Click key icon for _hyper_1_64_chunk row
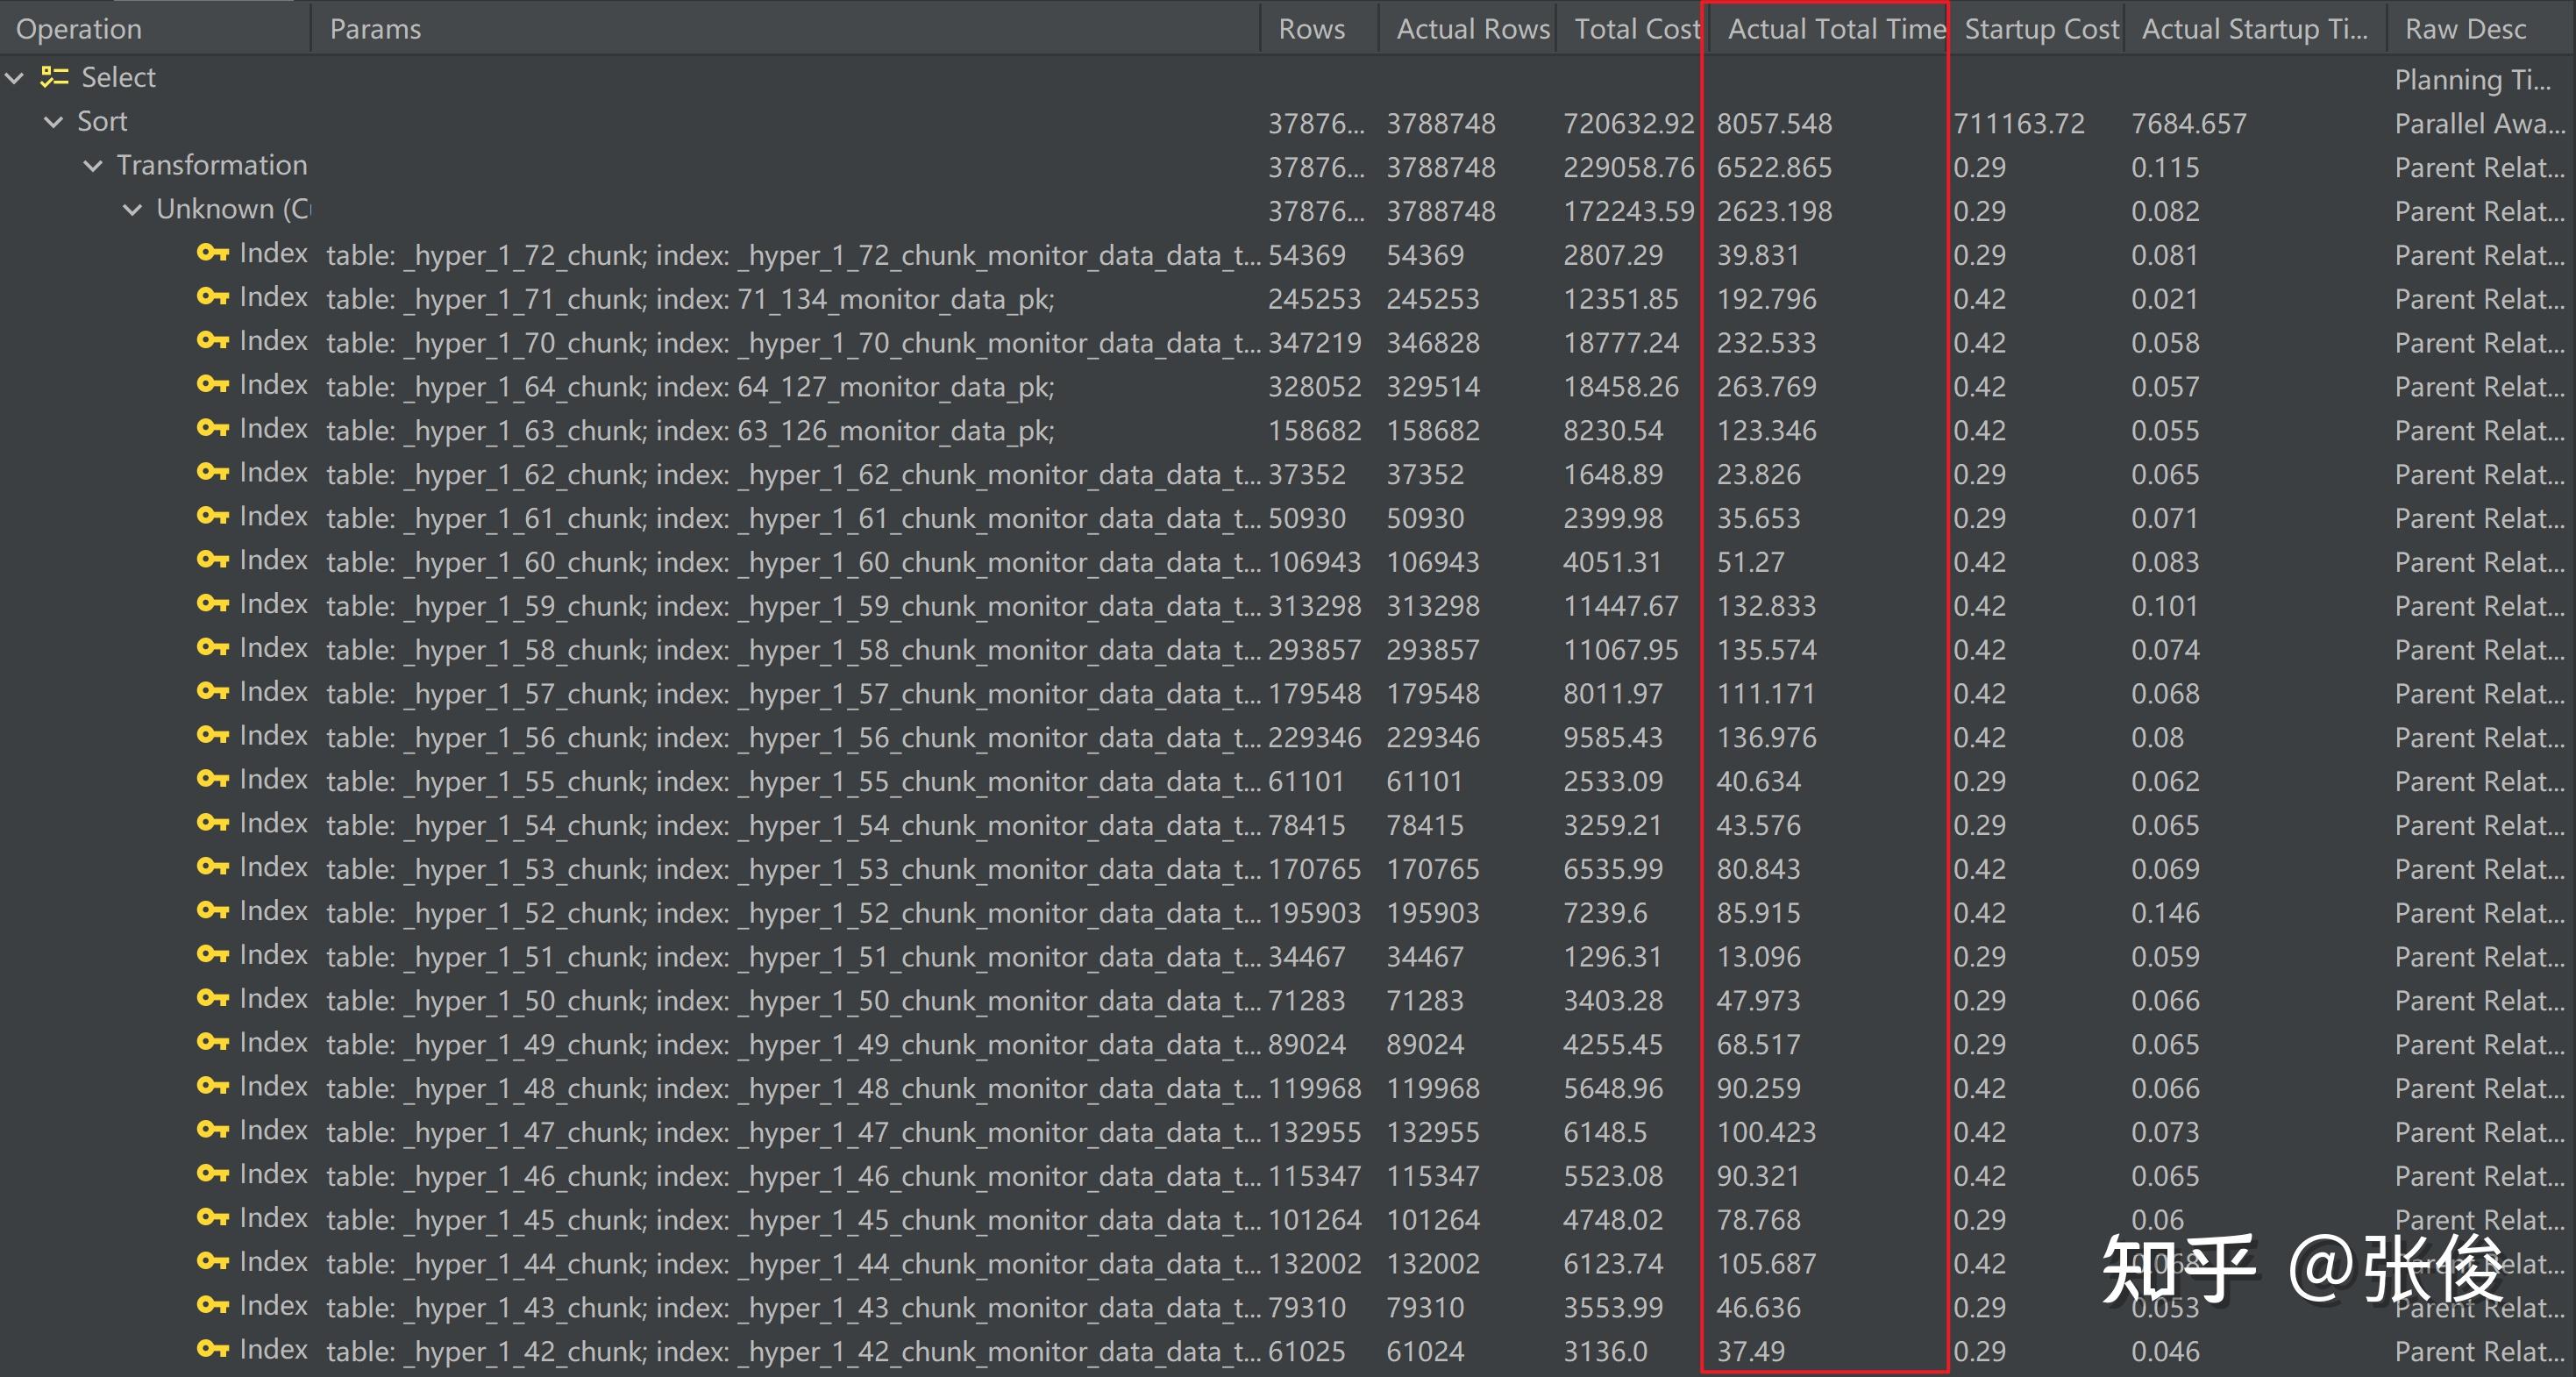Image resolution: width=2576 pixels, height=1377 pixels. [x=212, y=385]
